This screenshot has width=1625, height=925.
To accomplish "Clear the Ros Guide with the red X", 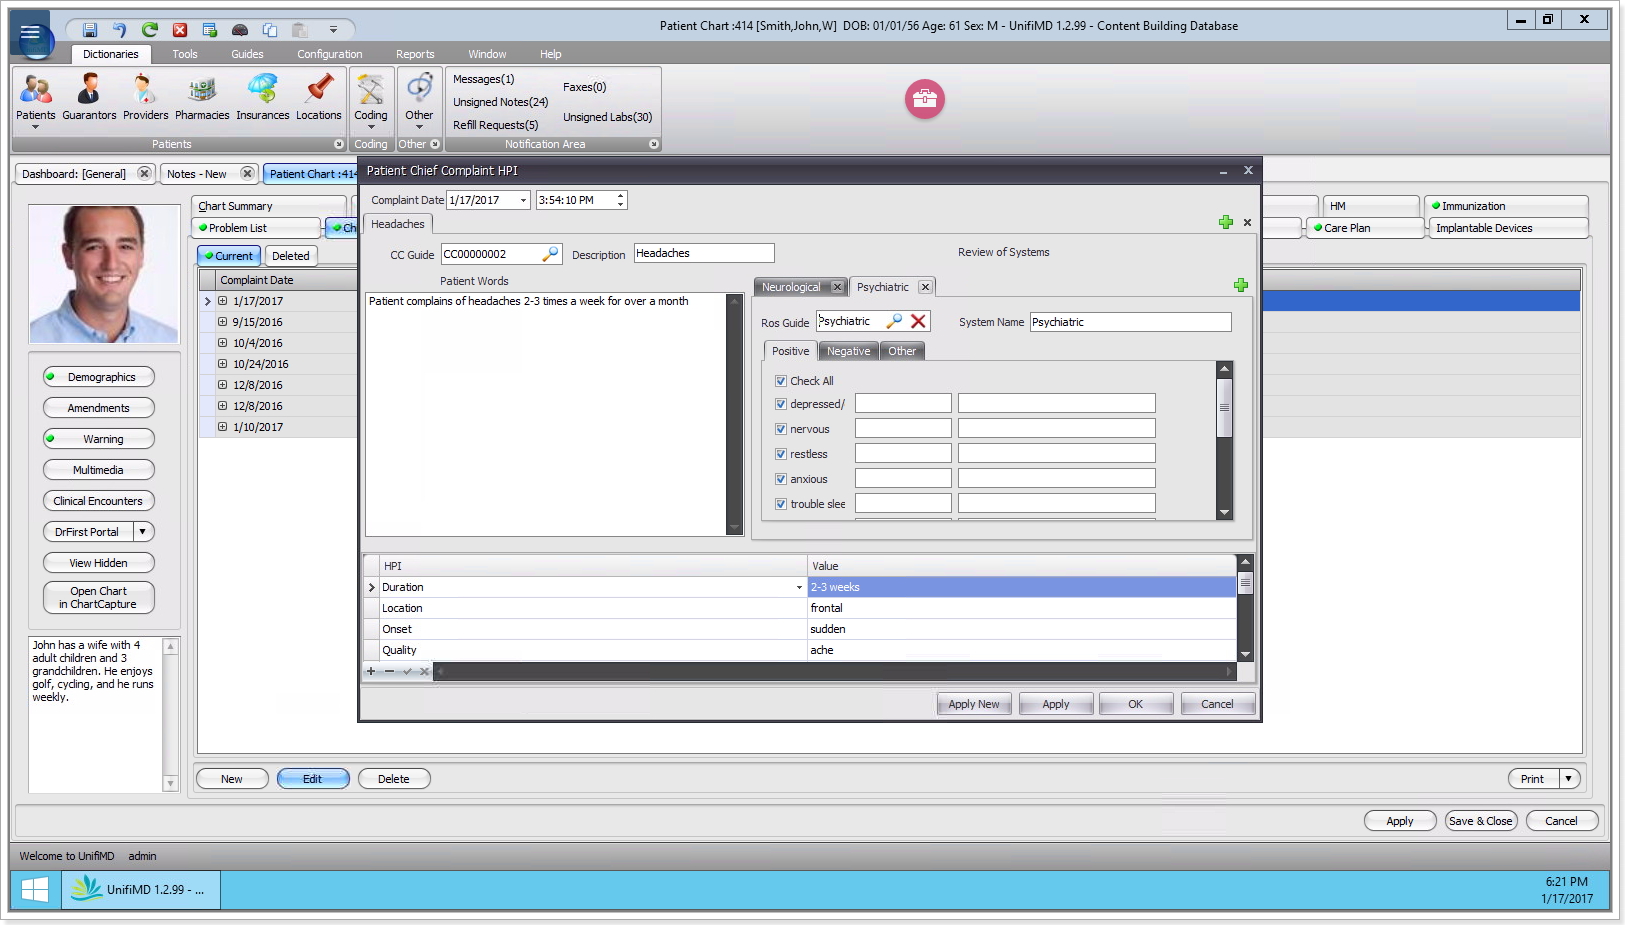I will [x=918, y=321].
